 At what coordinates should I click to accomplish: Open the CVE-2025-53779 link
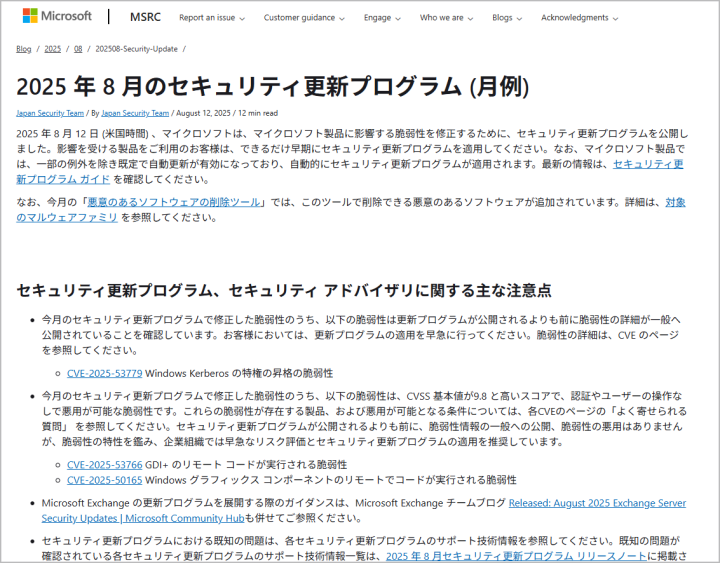tap(105, 373)
